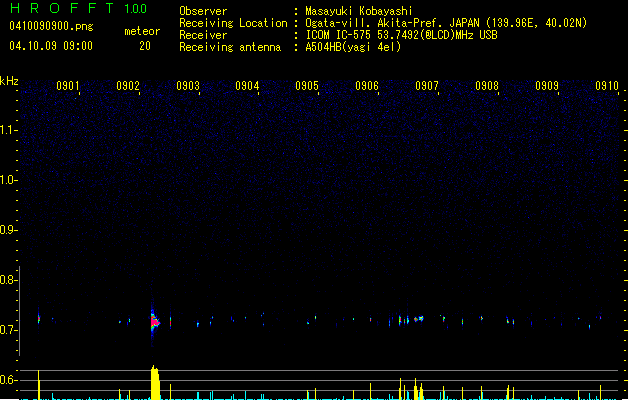The height and width of the screenshot is (400, 629).
Task: Click the 0908 time marker
Action: coord(487,86)
